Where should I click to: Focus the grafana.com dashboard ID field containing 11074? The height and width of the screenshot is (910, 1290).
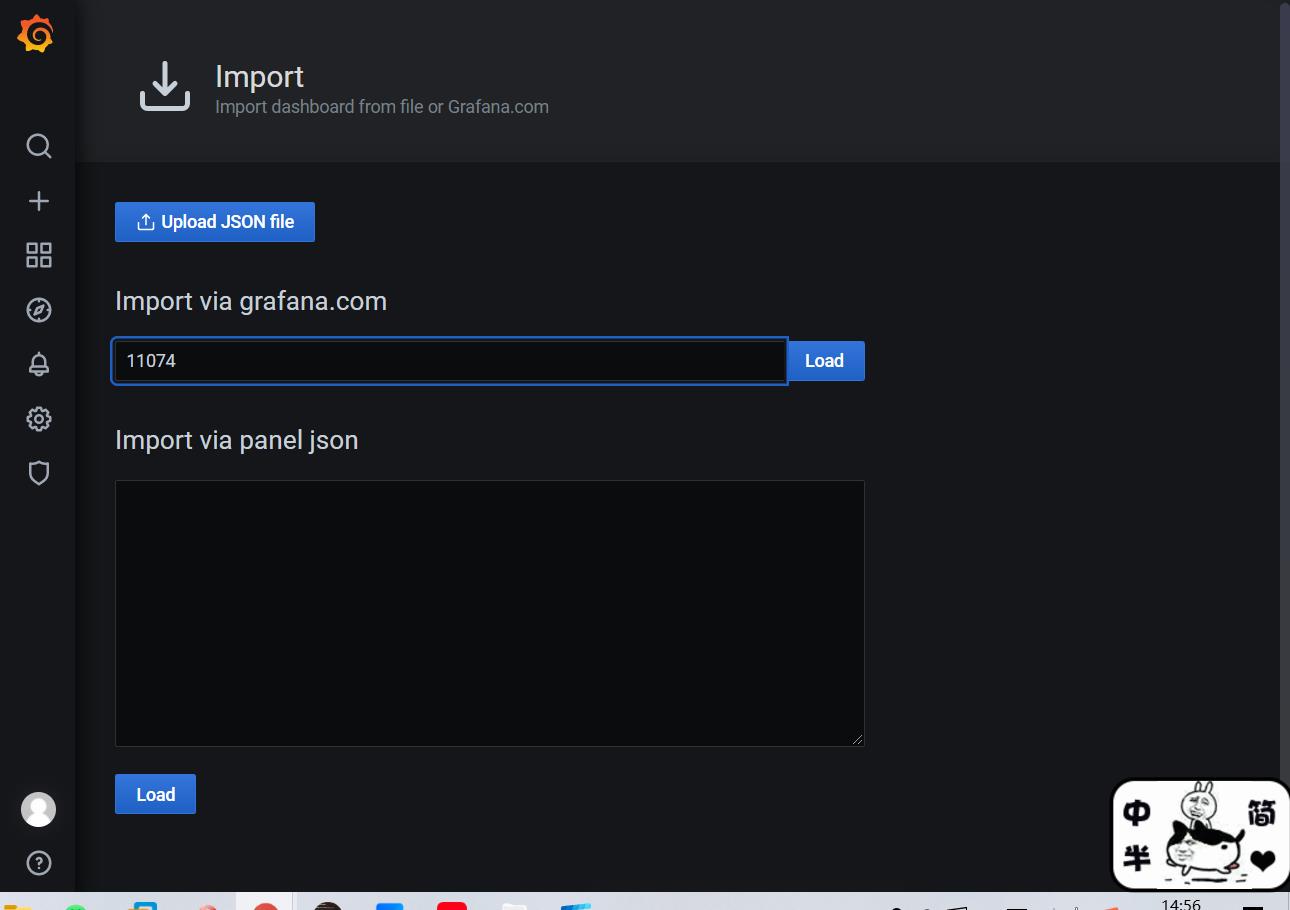click(450, 361)
